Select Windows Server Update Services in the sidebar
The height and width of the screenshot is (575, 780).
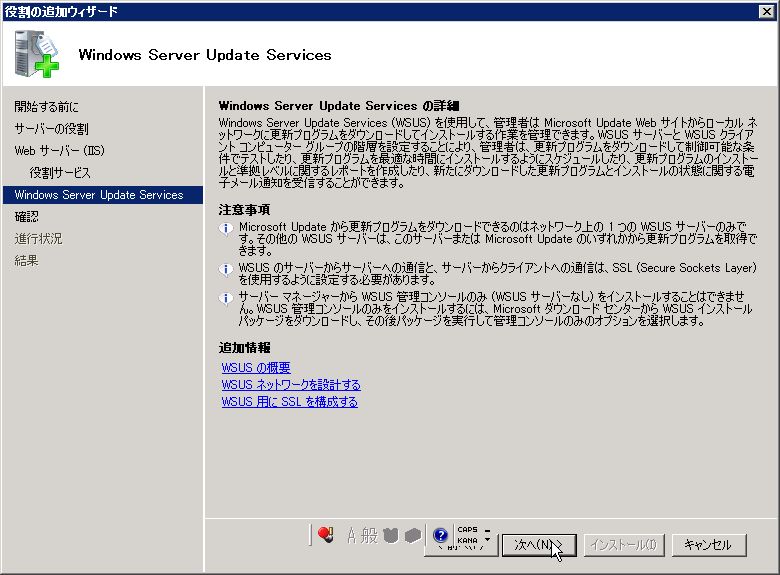click(103, 195)
